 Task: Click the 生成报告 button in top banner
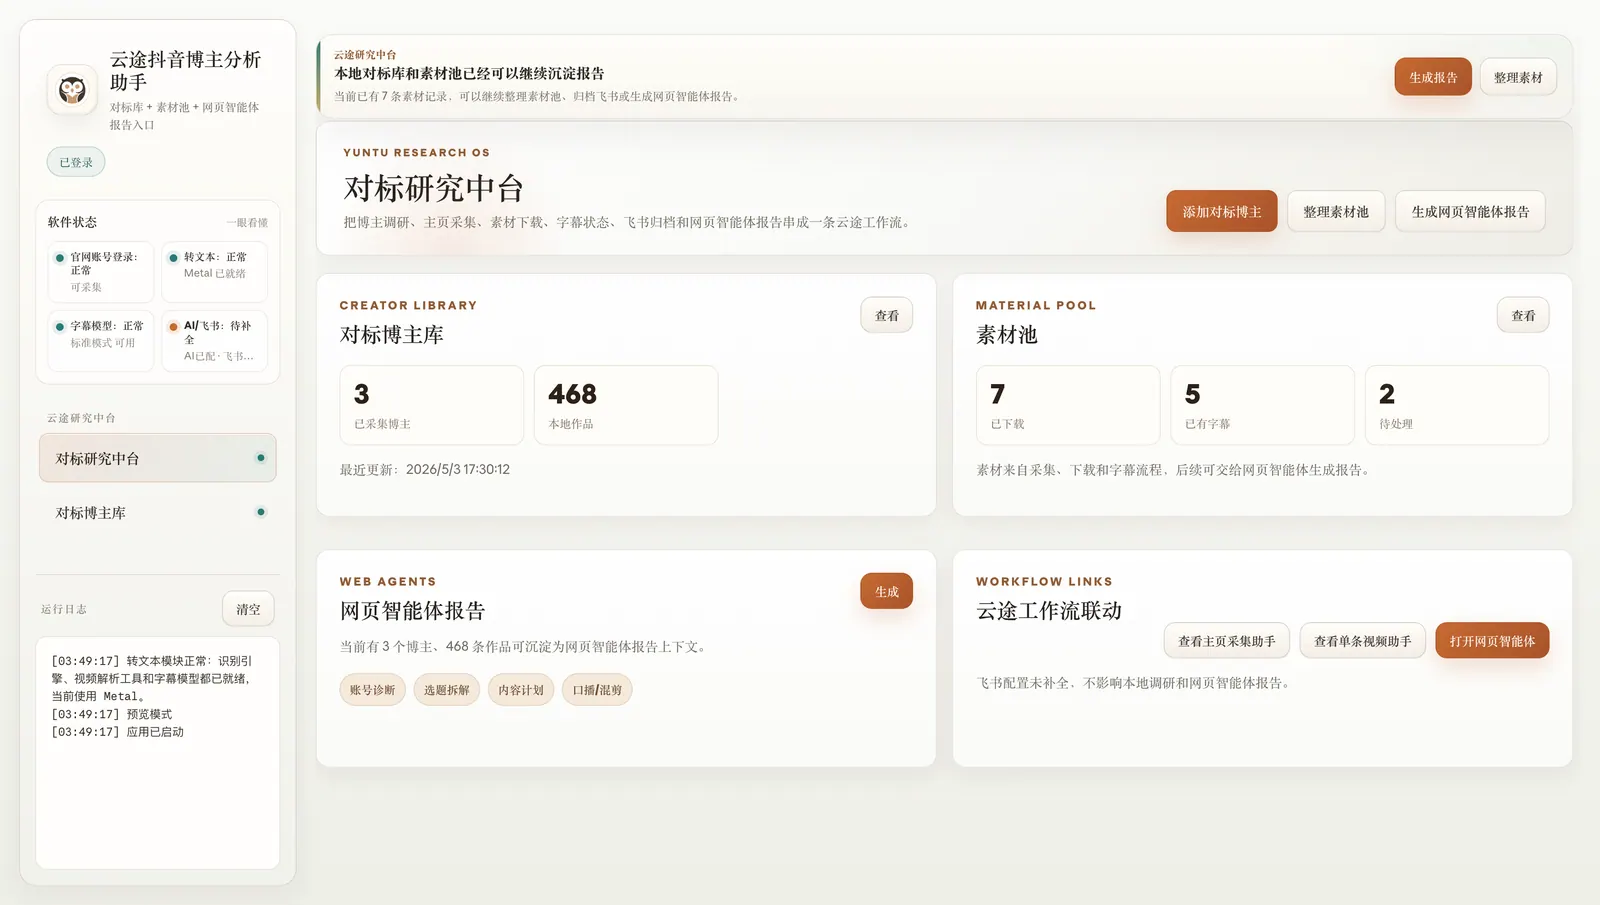click(x=1433, y=77)
